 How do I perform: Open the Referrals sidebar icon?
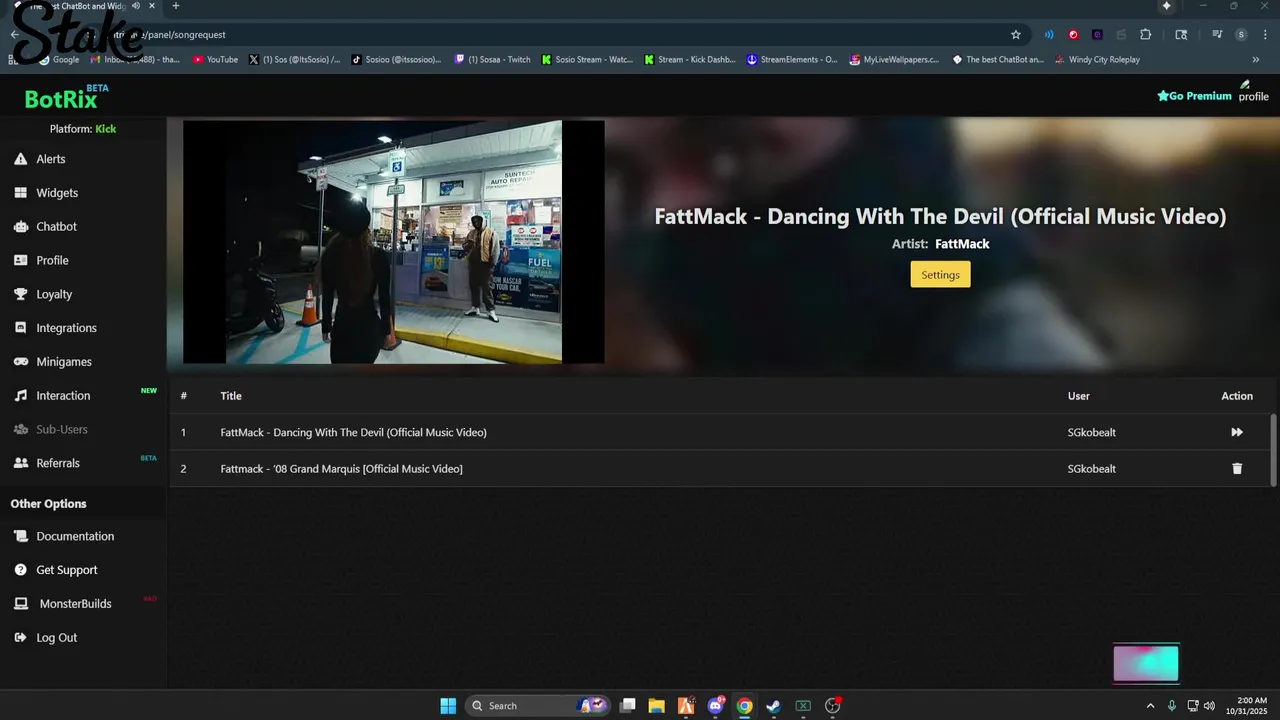click(20, 463)
